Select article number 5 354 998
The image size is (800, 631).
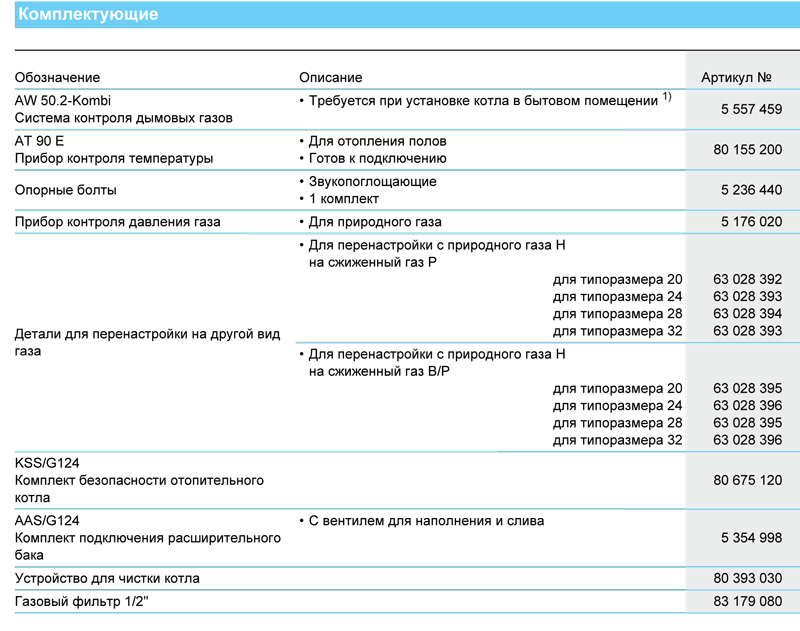[x=751, y=538]
